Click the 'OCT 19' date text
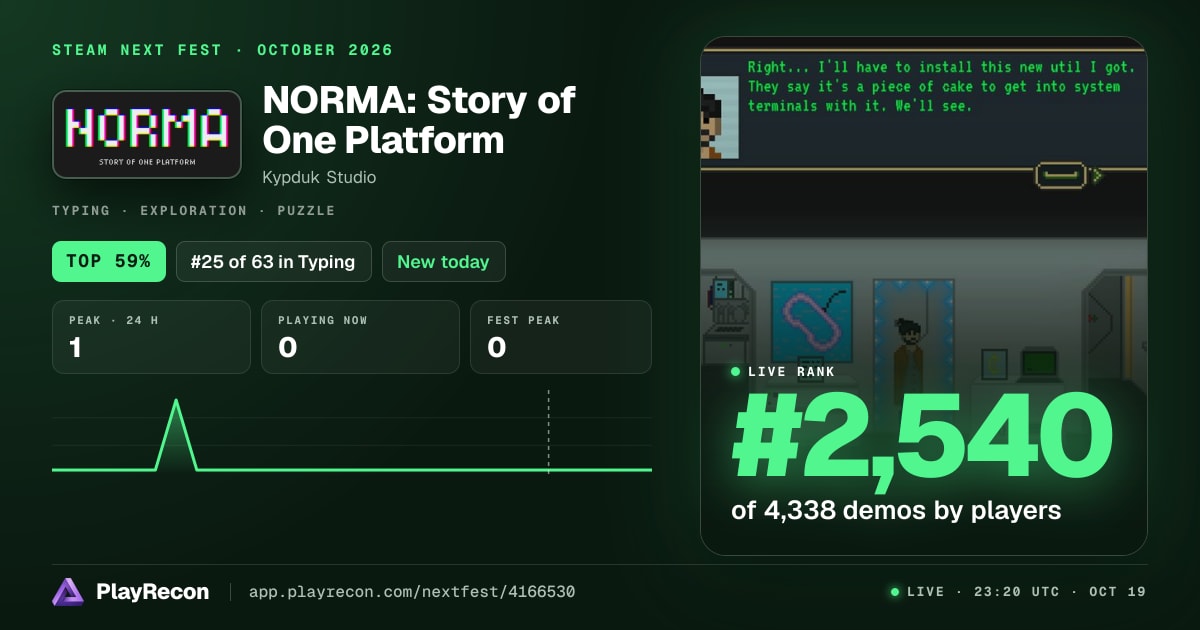 [x=1117, y=592]
